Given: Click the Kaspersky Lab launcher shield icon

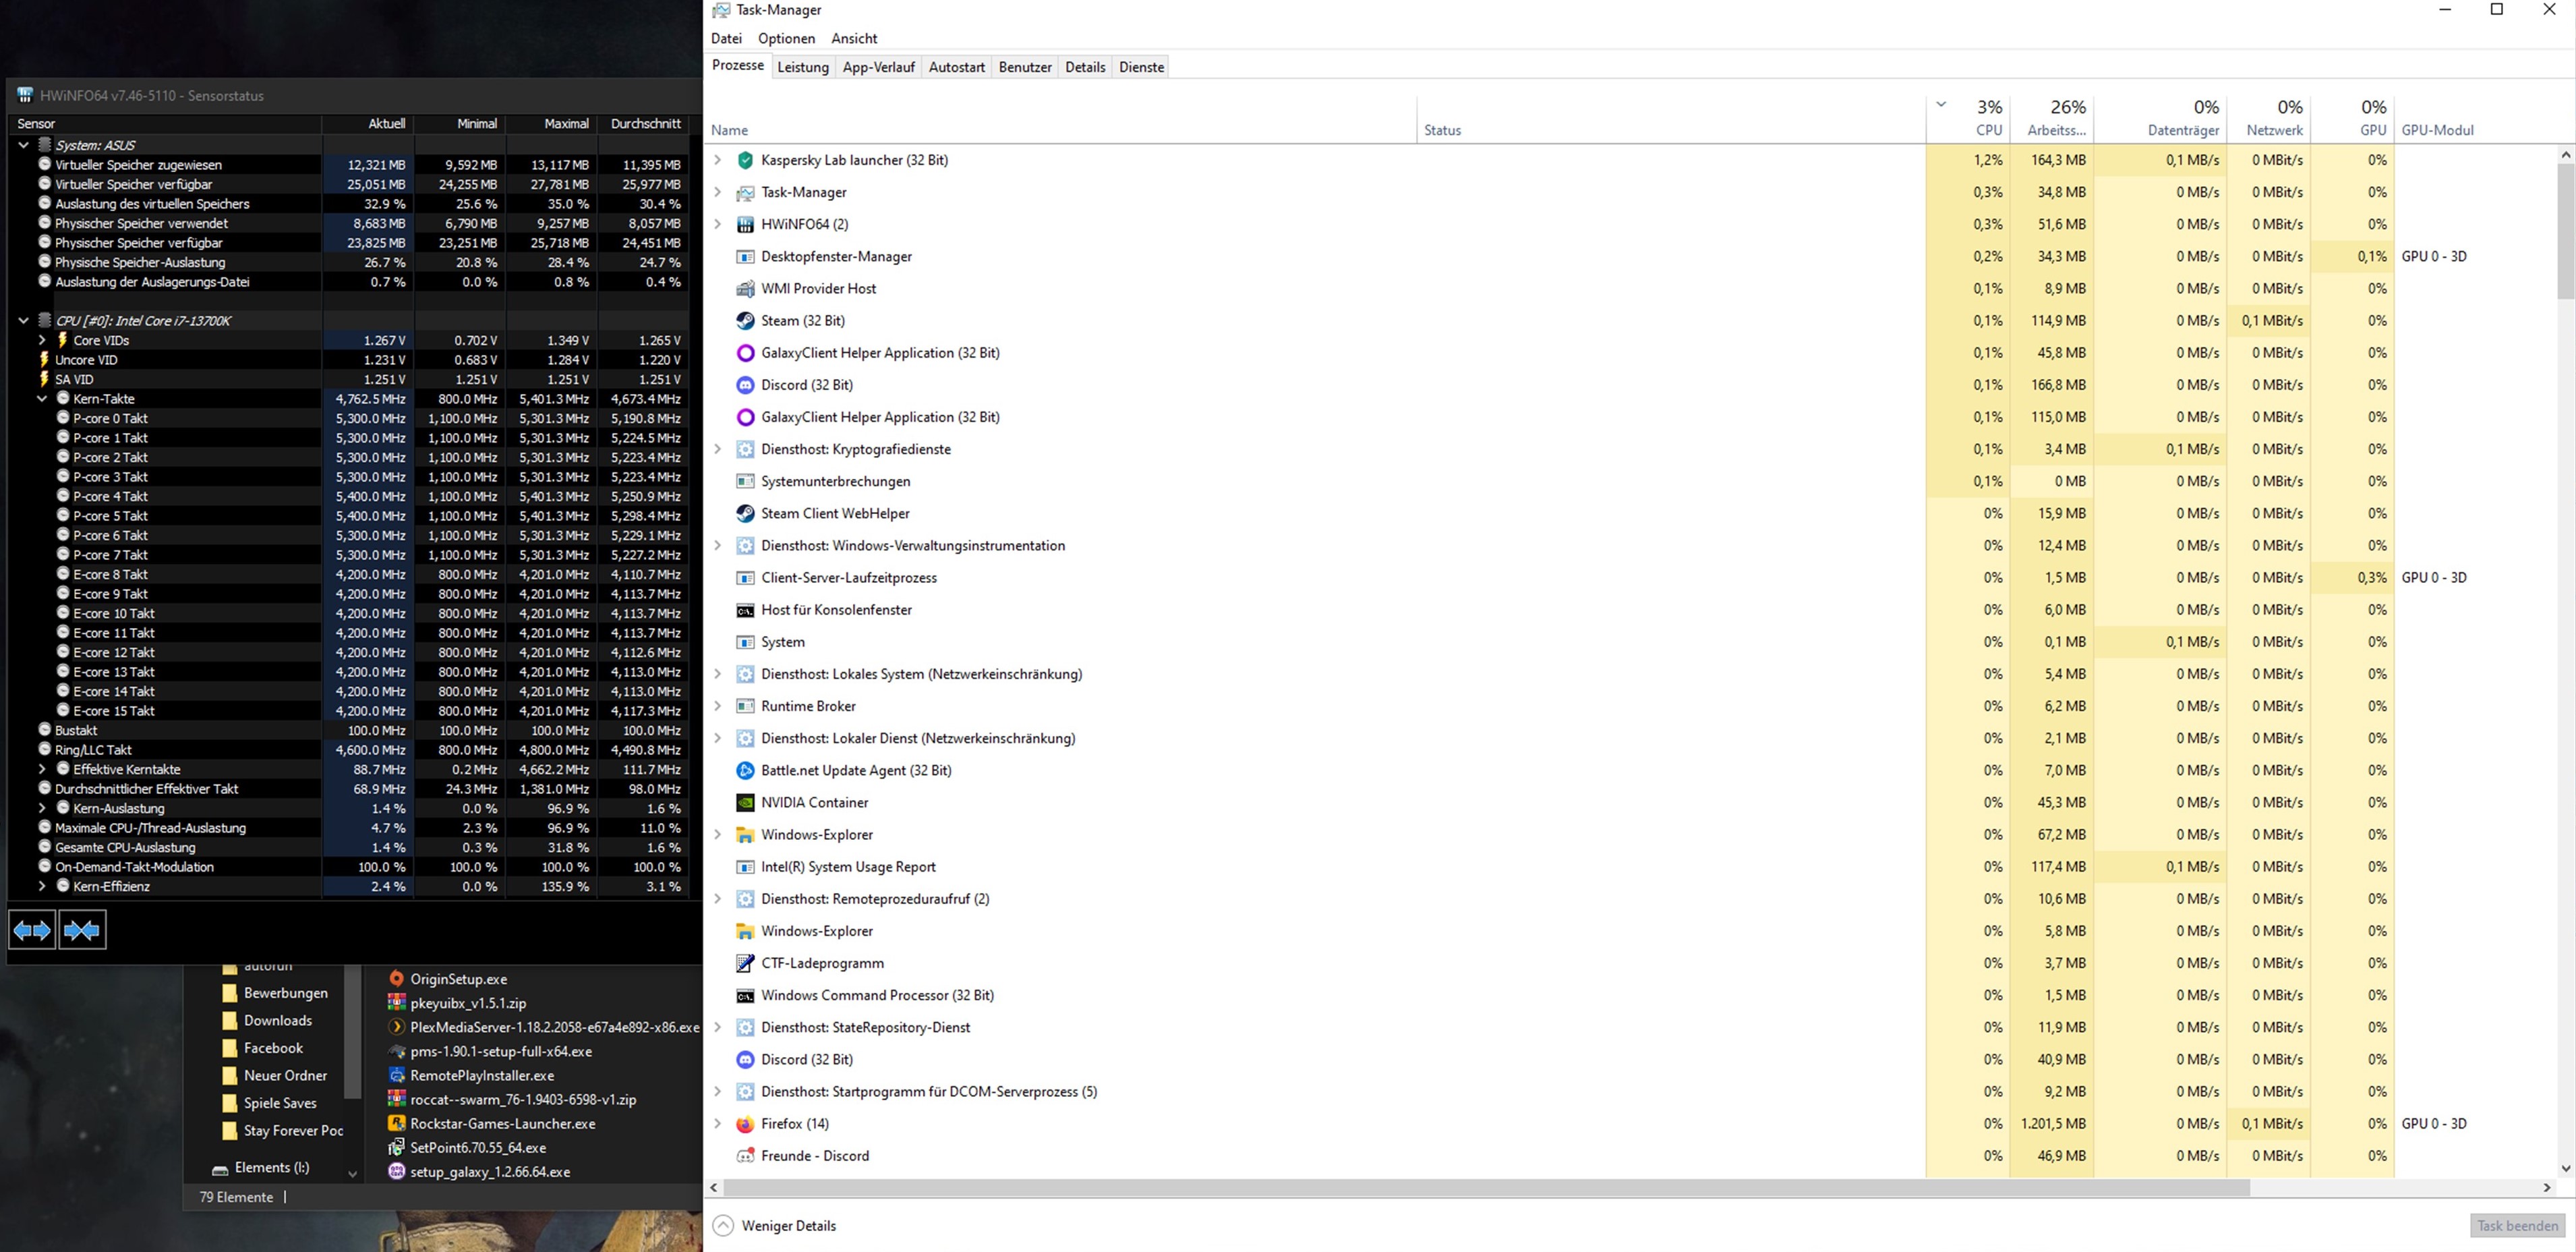Looking at the screenshot, I should (745, 160).
